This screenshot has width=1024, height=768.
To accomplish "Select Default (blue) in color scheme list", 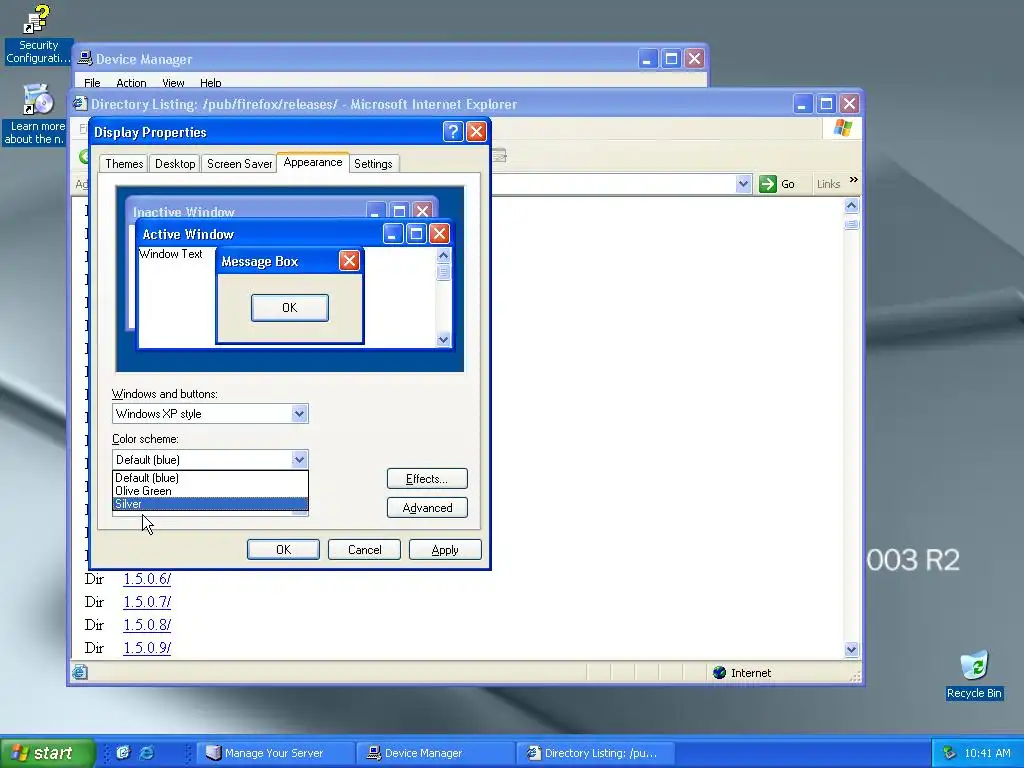I will tap(210, 477).
